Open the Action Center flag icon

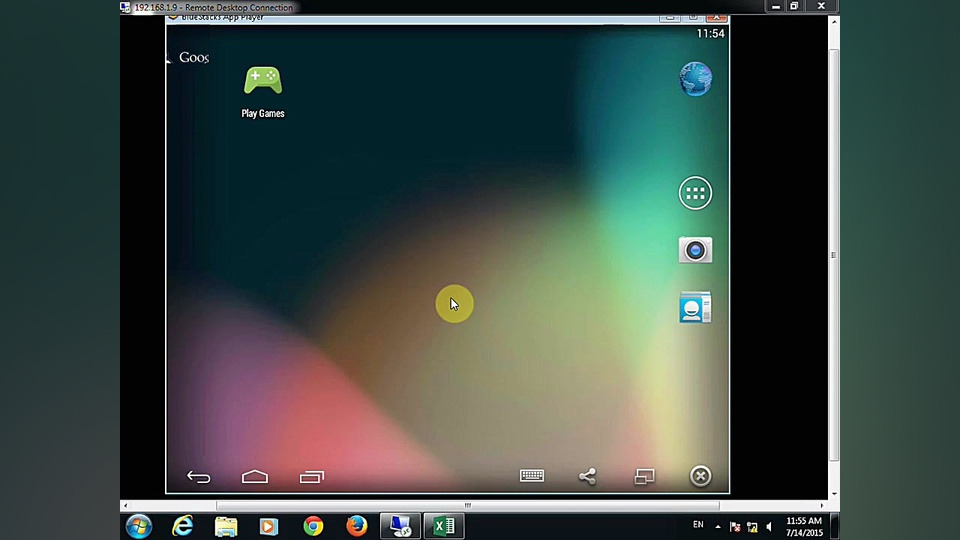(x=735, y=527)
